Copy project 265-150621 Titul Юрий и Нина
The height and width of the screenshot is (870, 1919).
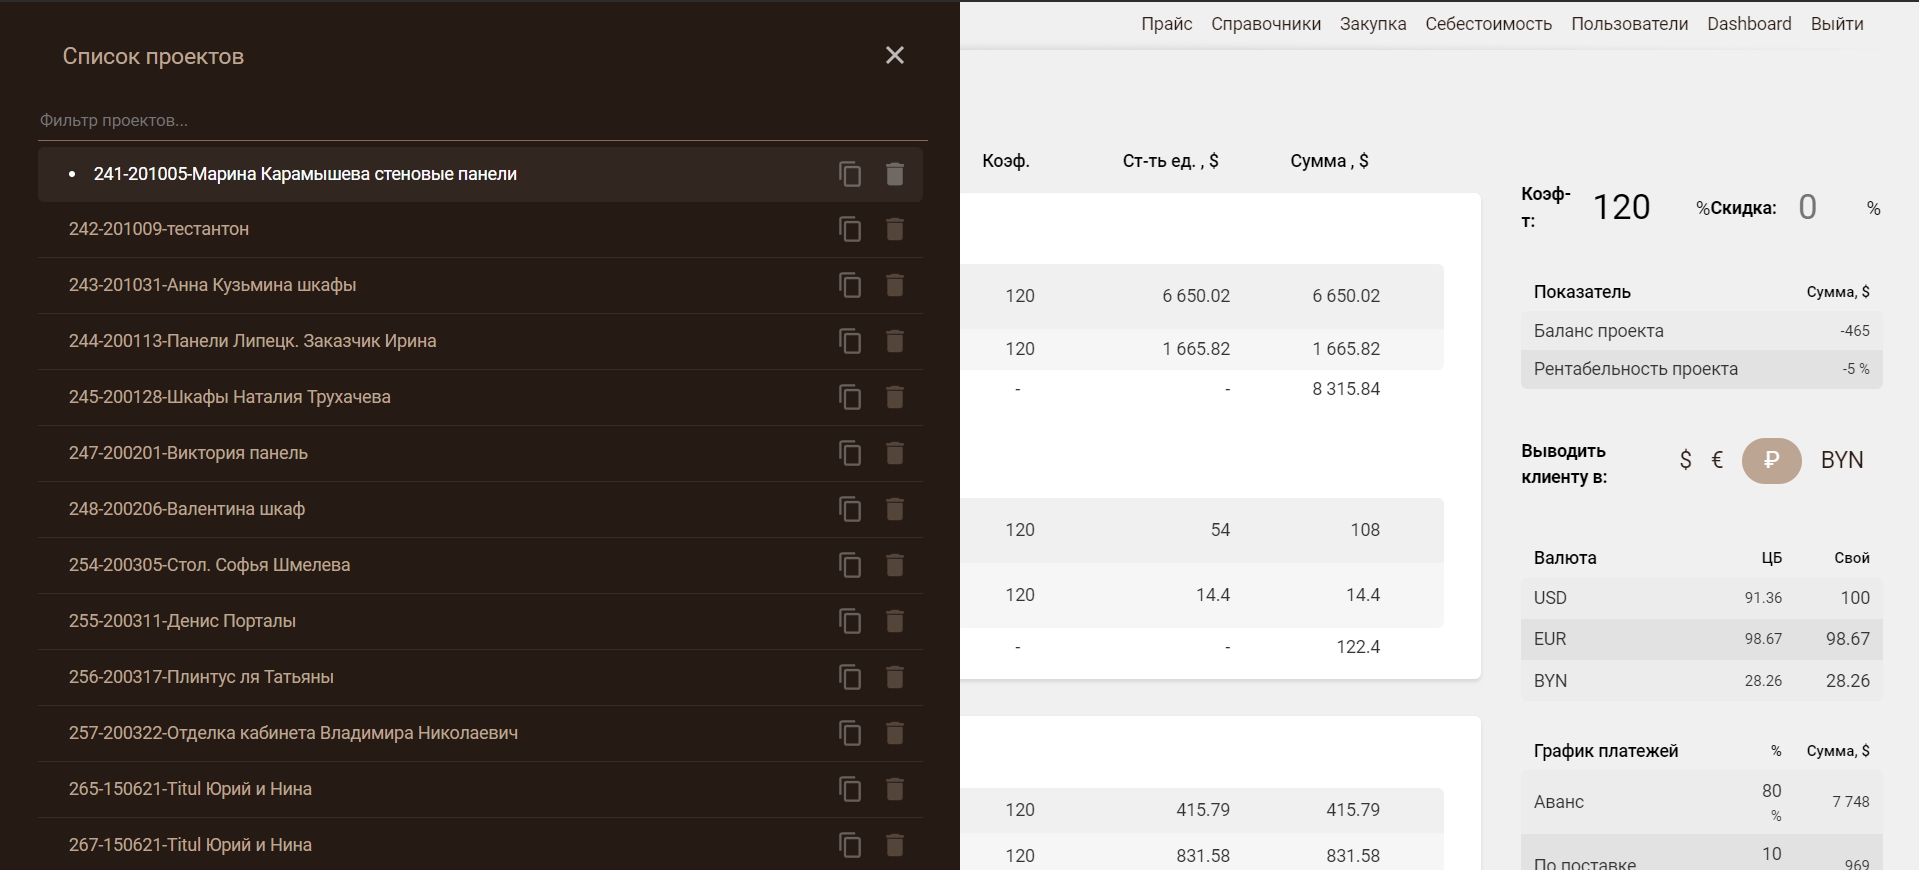click(x=850, y=790)
